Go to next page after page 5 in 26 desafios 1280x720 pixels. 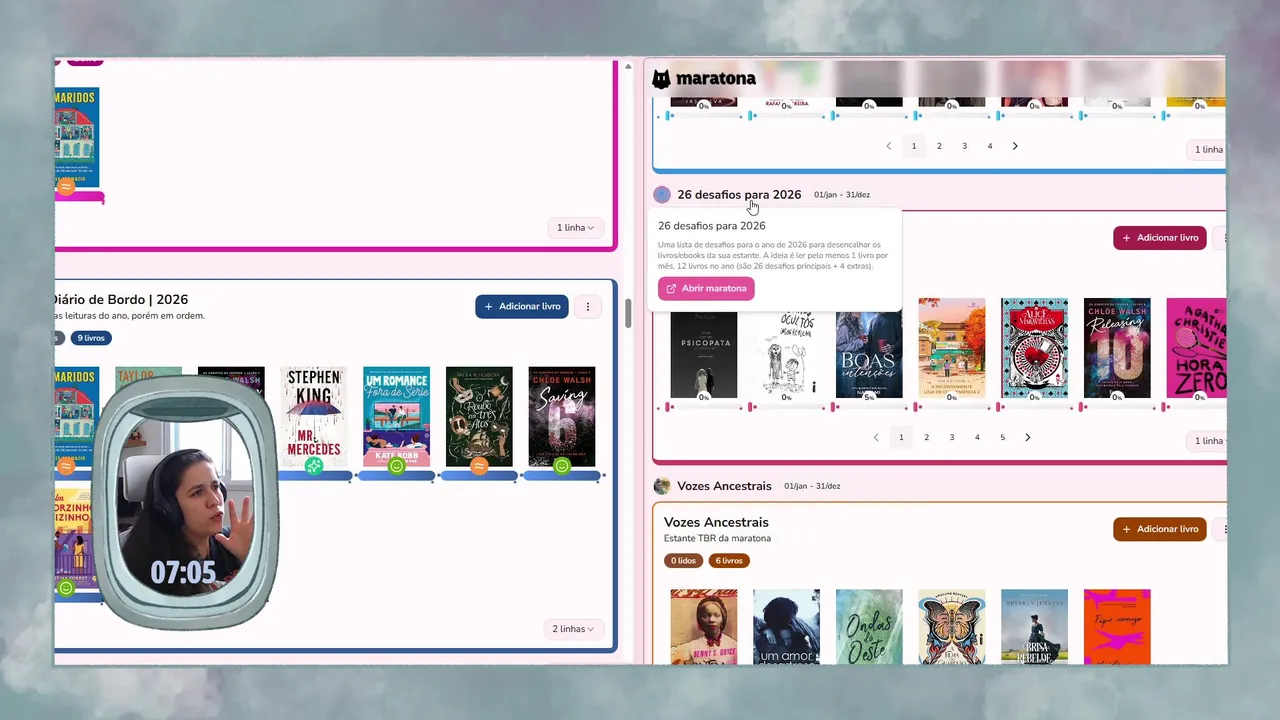pyautogui.click(x=1028, y=437)
